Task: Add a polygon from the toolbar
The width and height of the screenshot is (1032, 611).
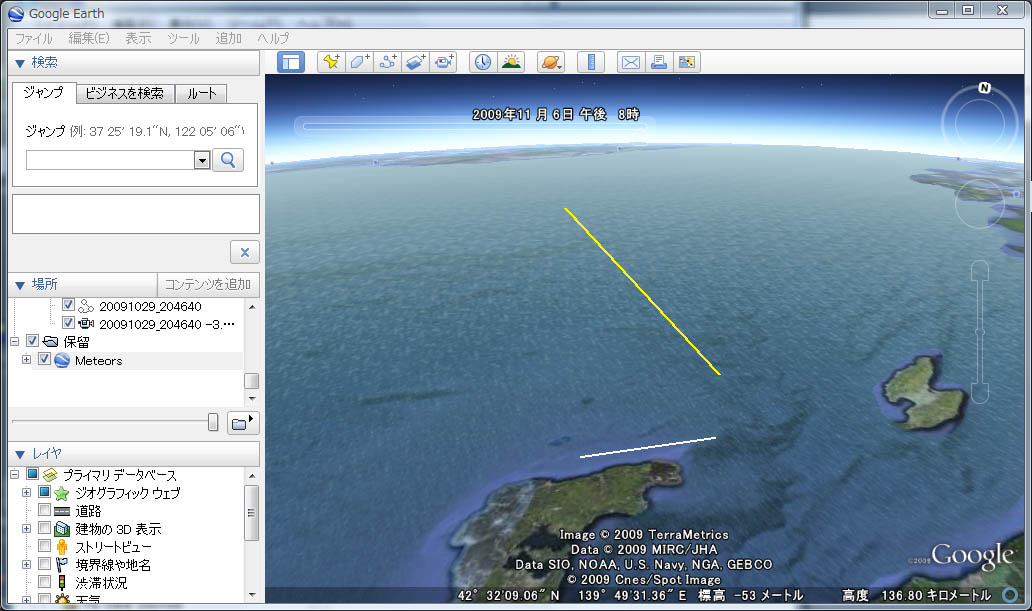Action: [359, 62]
